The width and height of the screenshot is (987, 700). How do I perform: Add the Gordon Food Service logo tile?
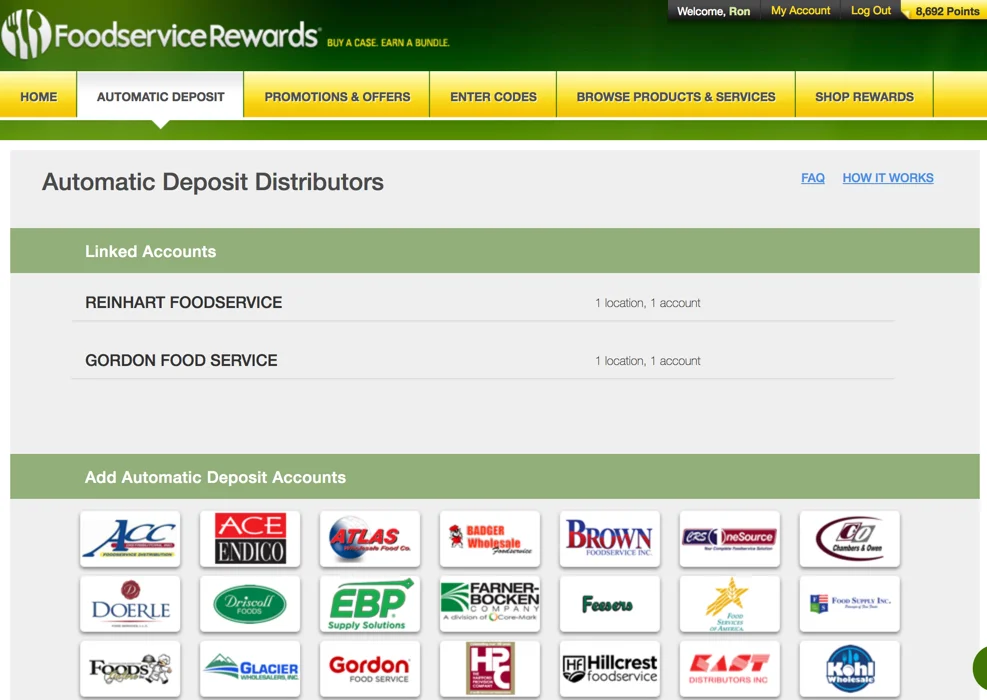[370, 669]
